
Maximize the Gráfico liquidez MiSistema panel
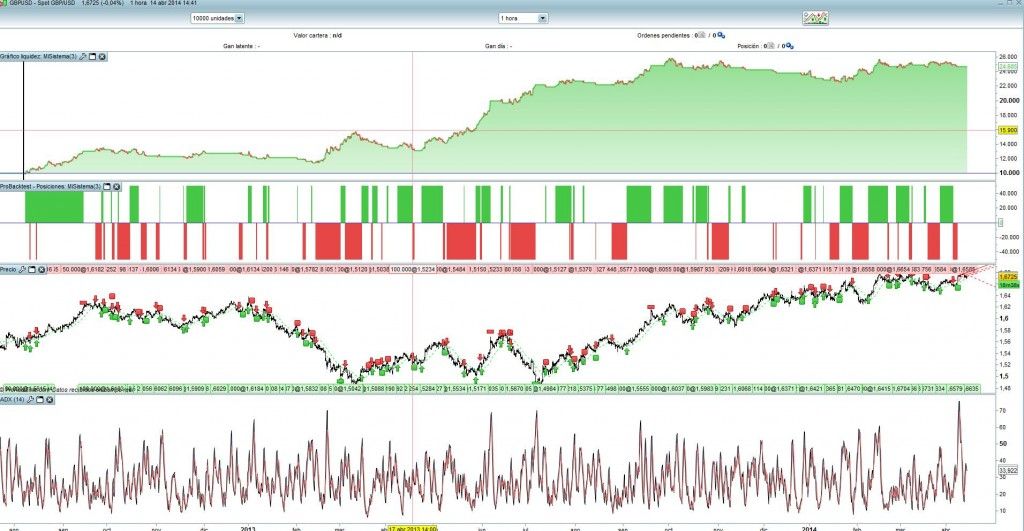coord(93,57)
